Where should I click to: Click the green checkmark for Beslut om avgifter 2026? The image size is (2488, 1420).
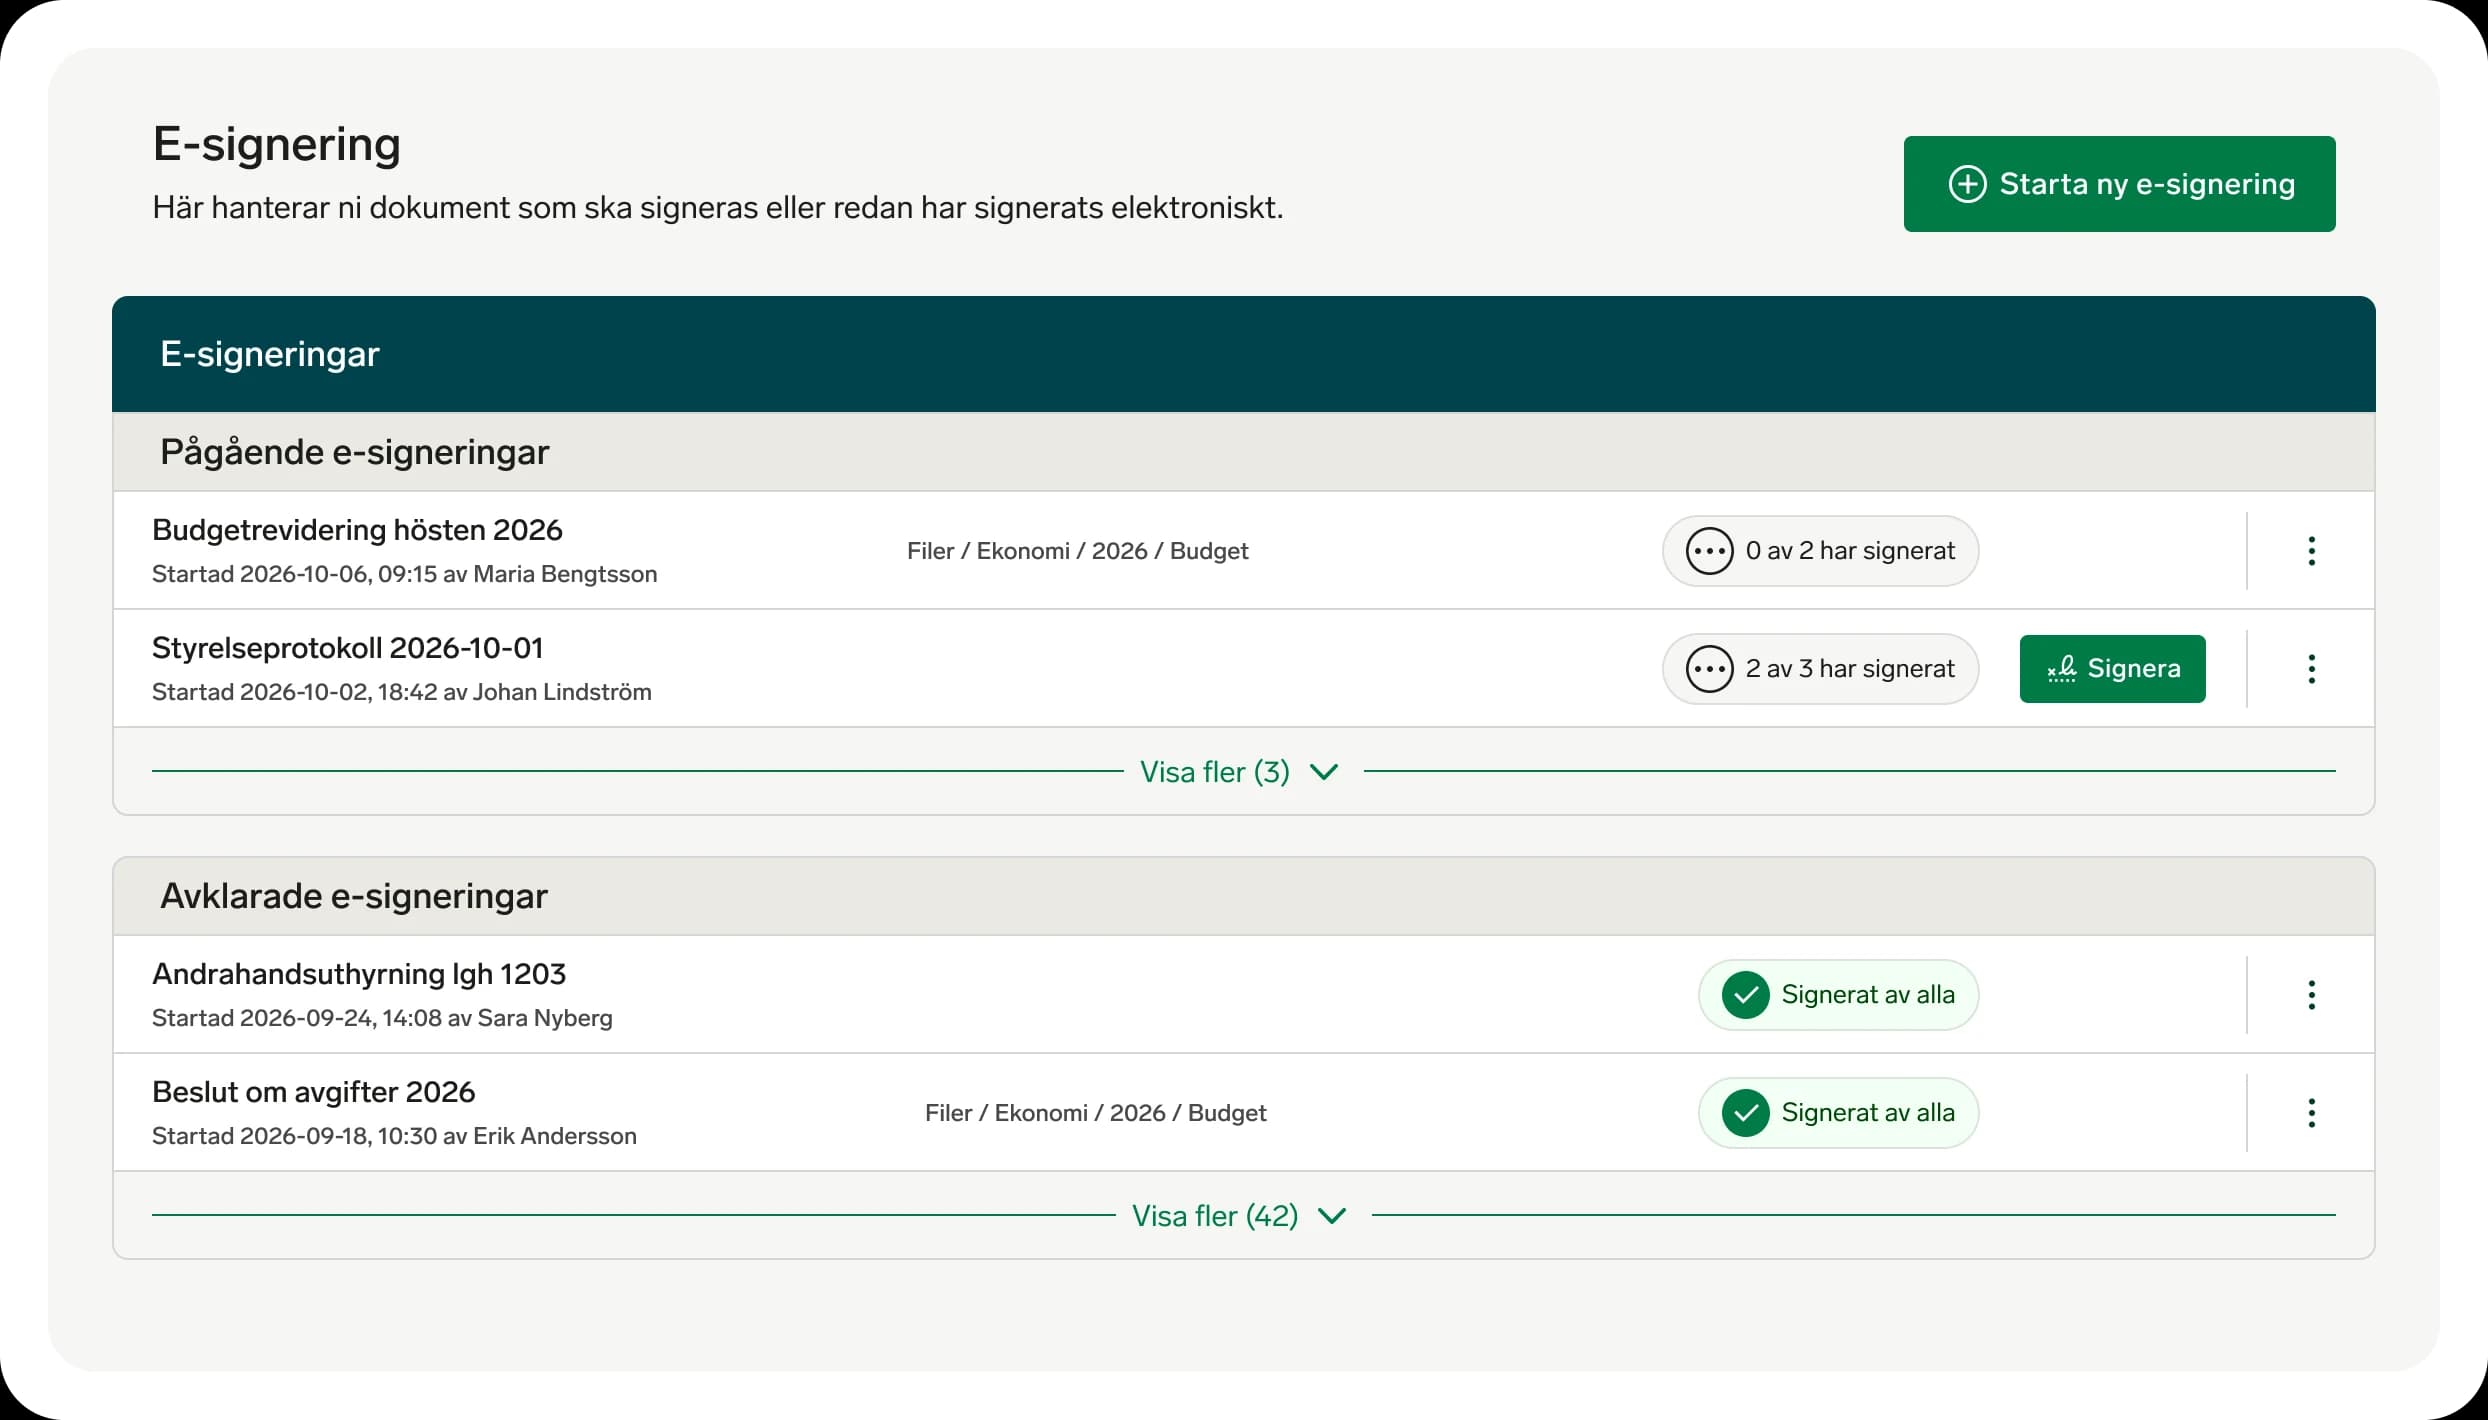(x=1746, y=1113)
